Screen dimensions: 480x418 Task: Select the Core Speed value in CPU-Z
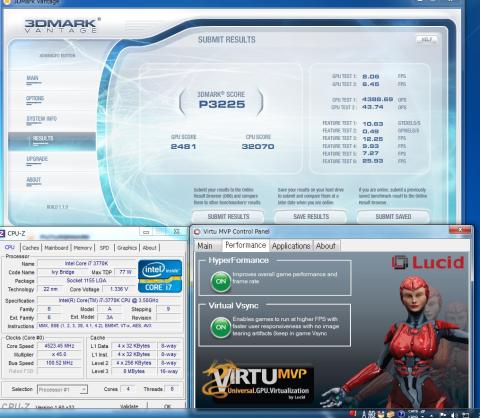click(x=59, y=346)
